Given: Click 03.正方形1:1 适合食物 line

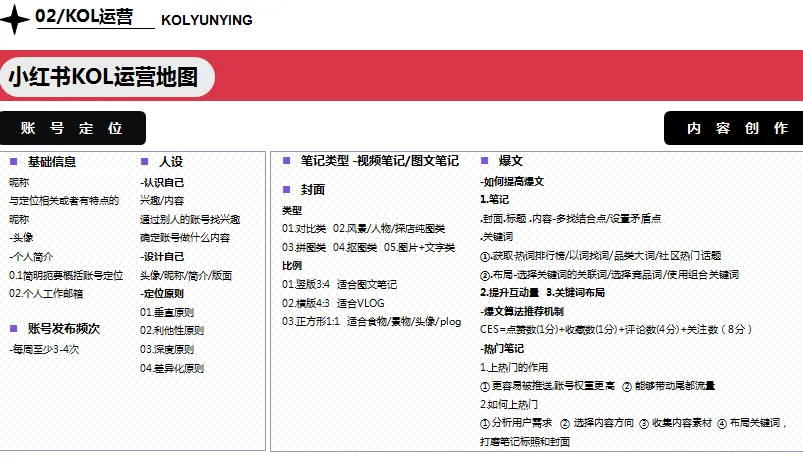Looking at the screenshot, I should click(x=371, y=322).
